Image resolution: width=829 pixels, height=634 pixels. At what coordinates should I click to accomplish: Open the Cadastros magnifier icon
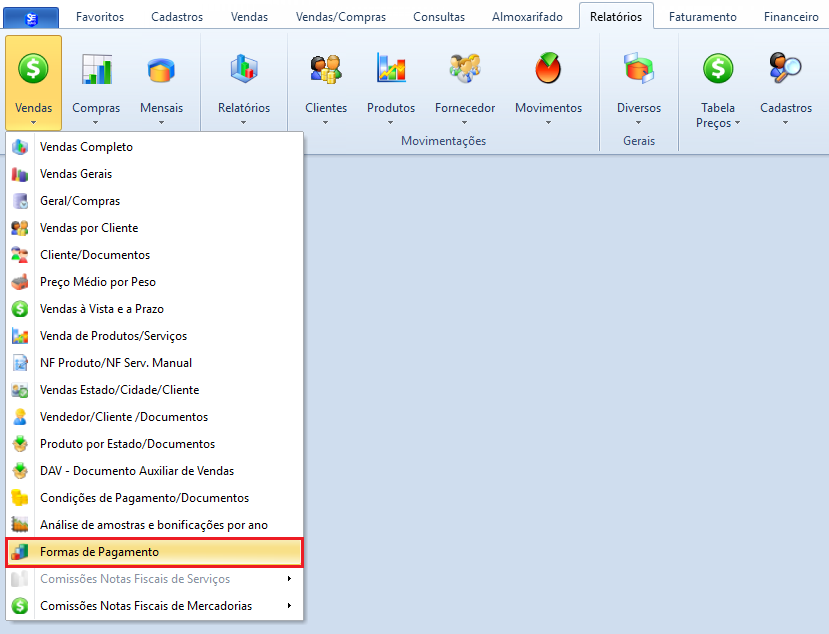pos(785,70)
